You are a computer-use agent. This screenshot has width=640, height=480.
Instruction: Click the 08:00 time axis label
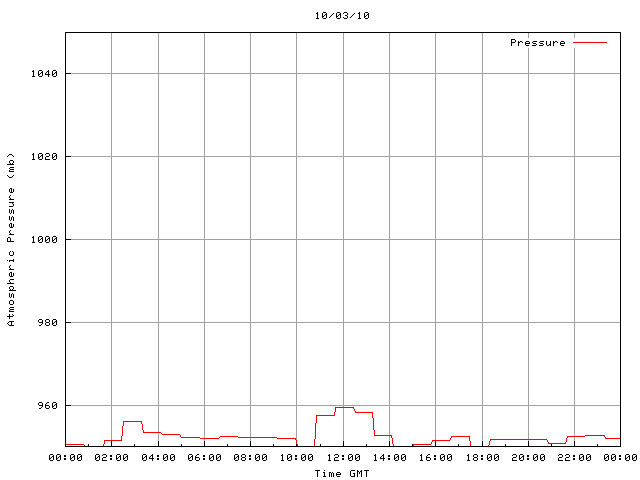tap(251, 458)
